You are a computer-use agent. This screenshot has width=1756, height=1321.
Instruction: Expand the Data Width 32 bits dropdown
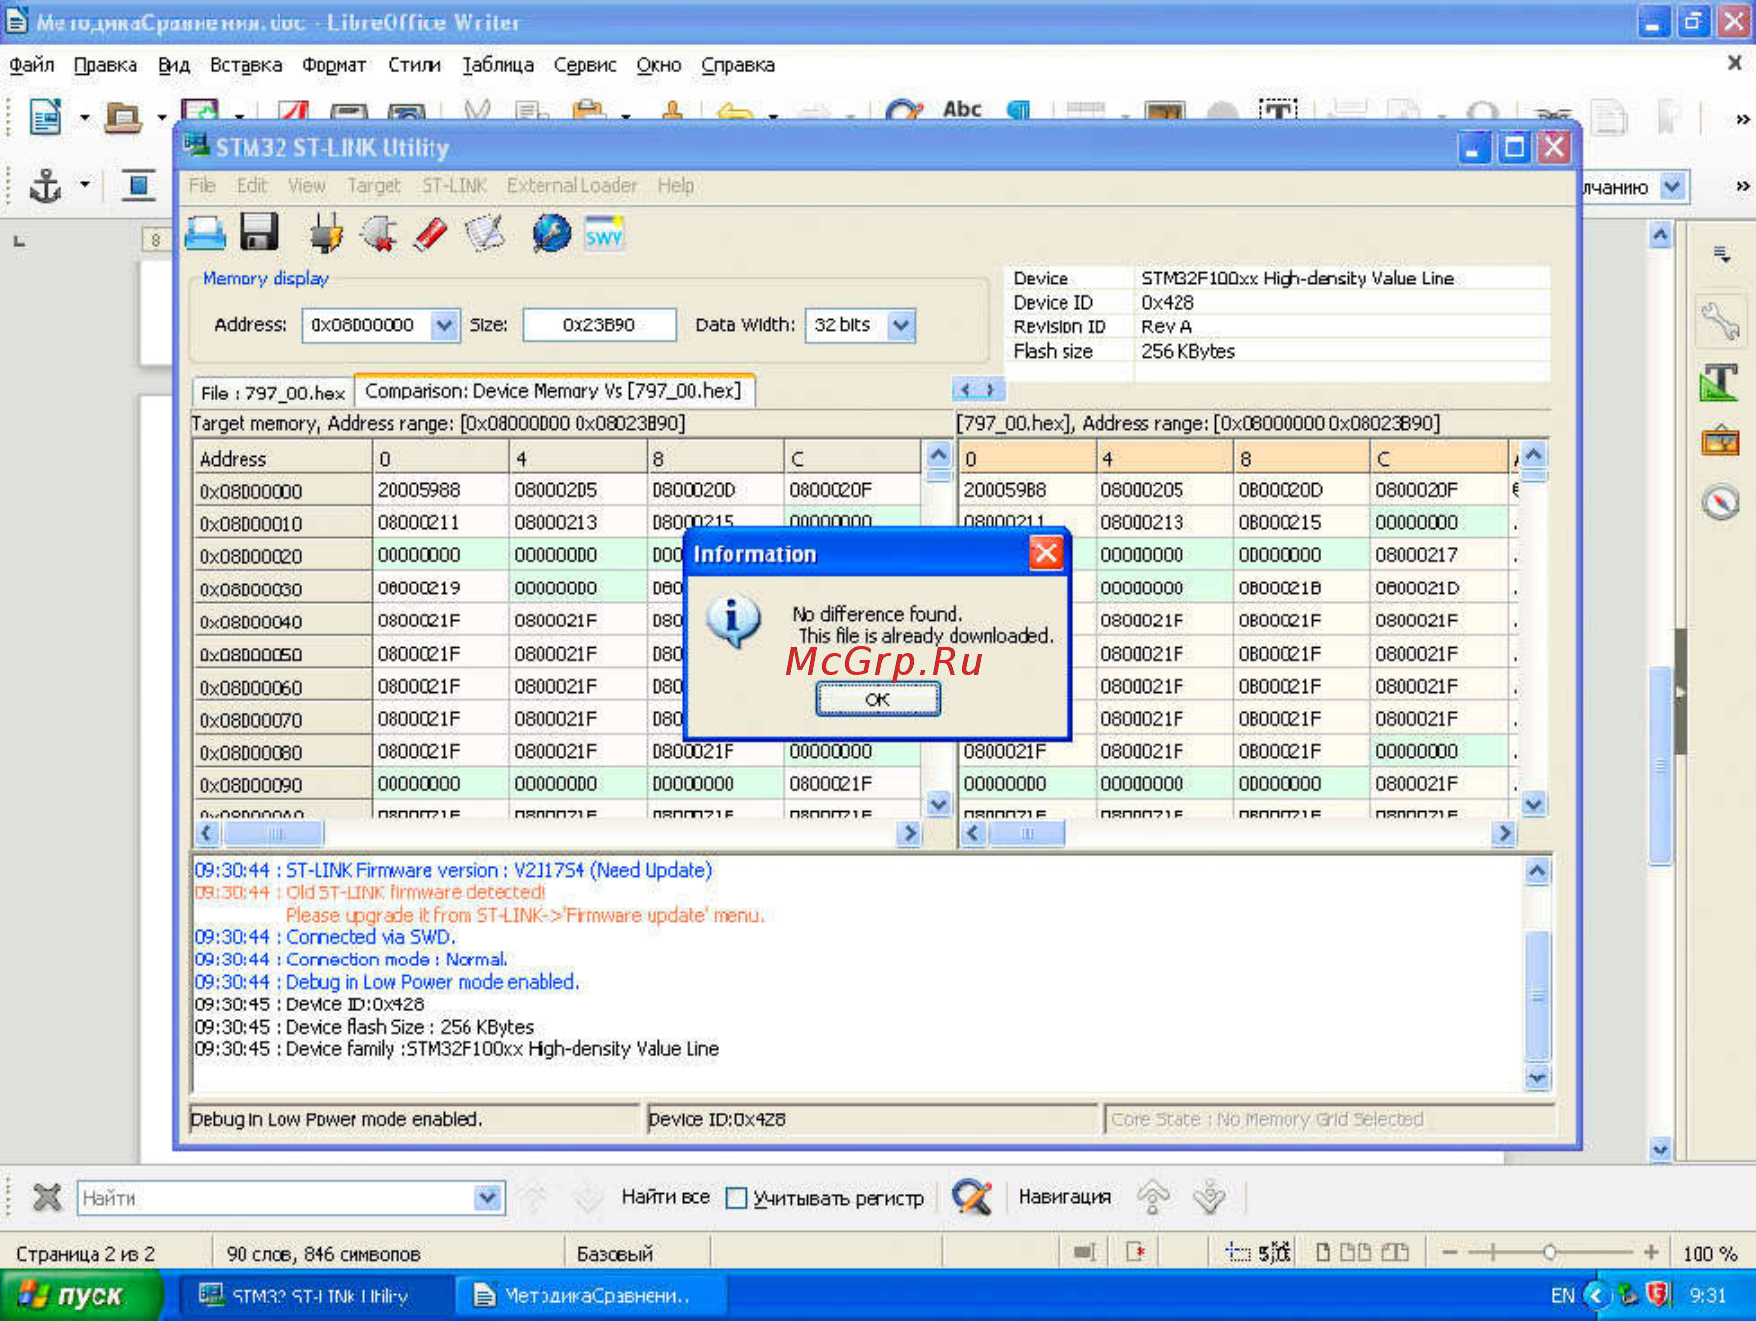901,325
